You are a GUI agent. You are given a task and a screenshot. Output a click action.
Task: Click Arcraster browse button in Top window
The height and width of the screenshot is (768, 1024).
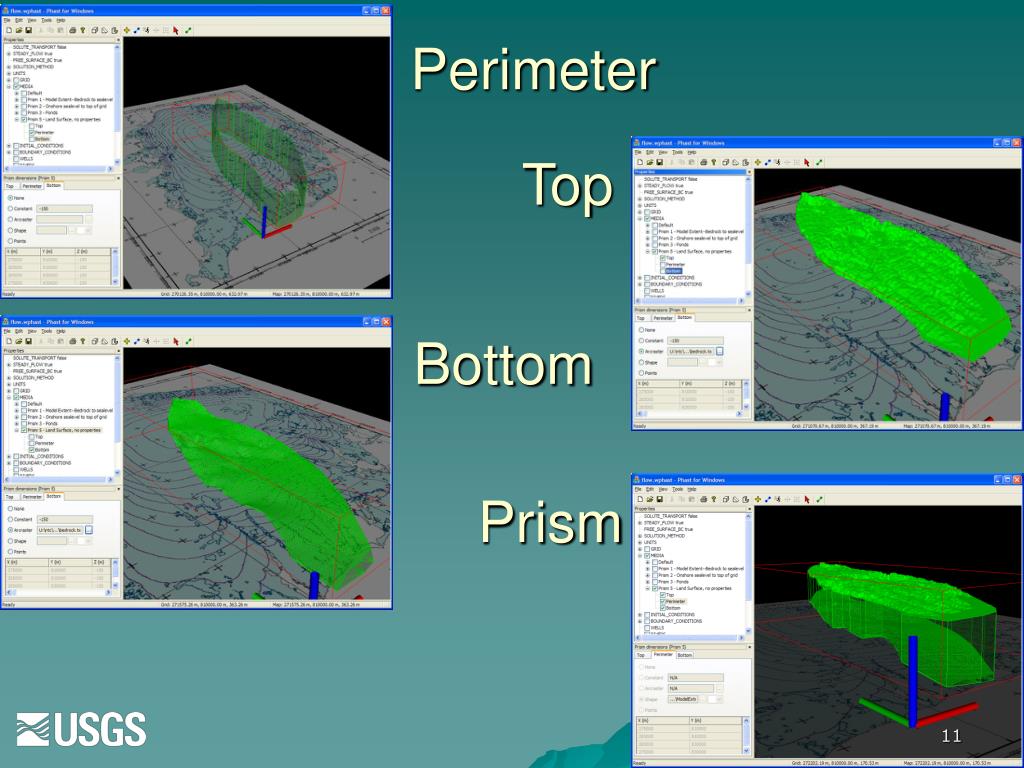click(x=720, y=351)
